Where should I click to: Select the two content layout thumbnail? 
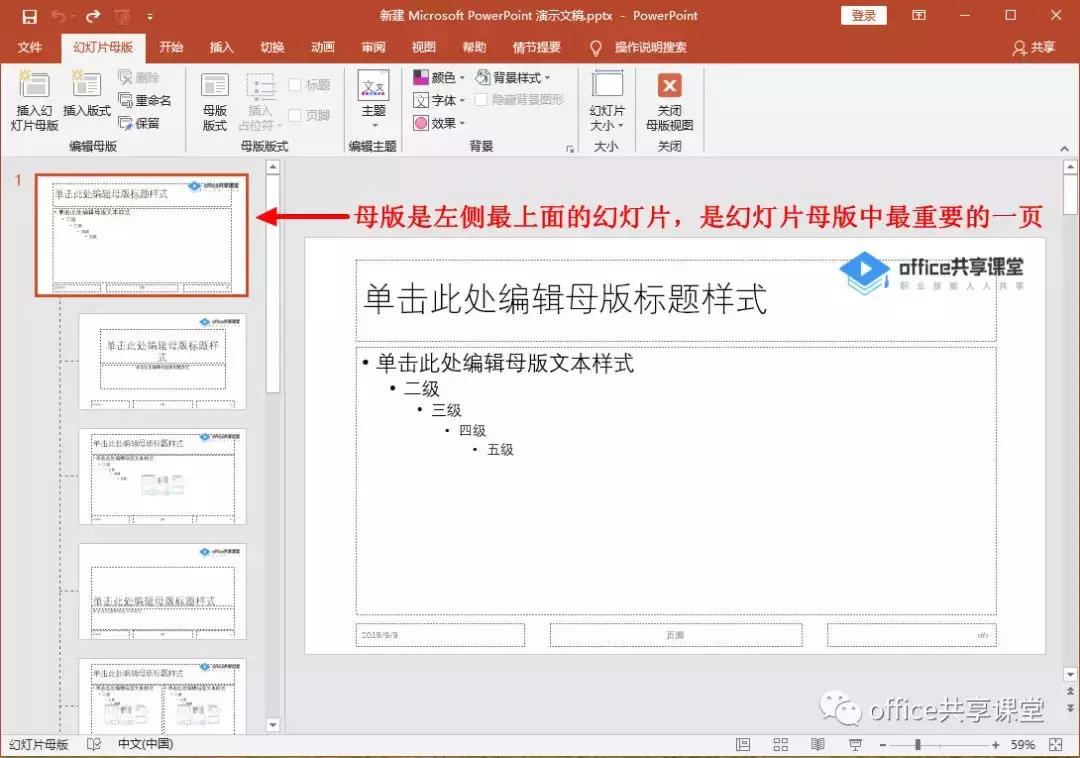pos(163,695)
